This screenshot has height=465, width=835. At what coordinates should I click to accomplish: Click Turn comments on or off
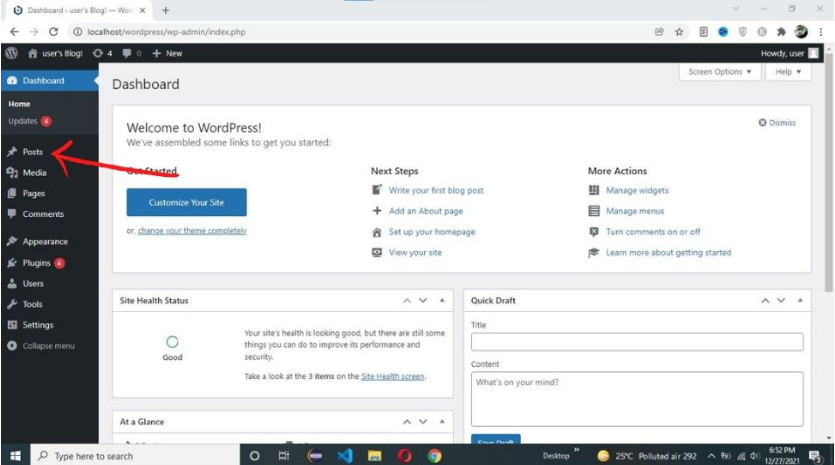click(x=653, y=232)
